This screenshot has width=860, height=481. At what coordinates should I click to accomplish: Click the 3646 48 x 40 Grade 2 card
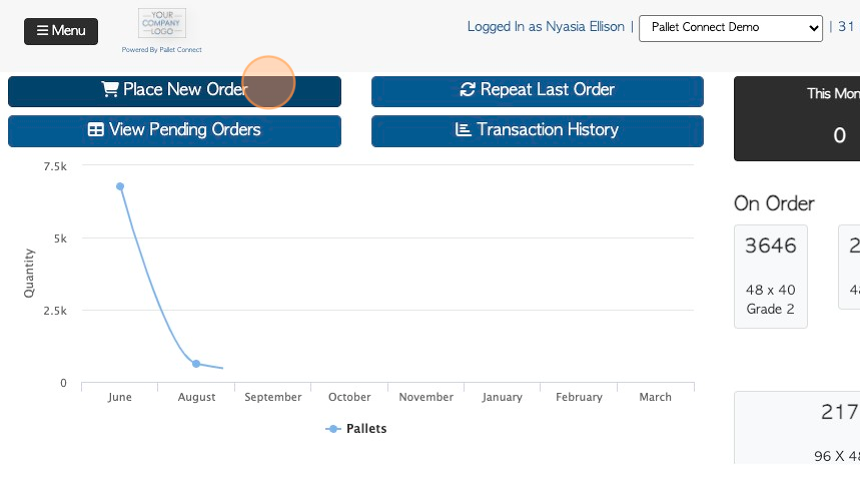click(771, 276)
